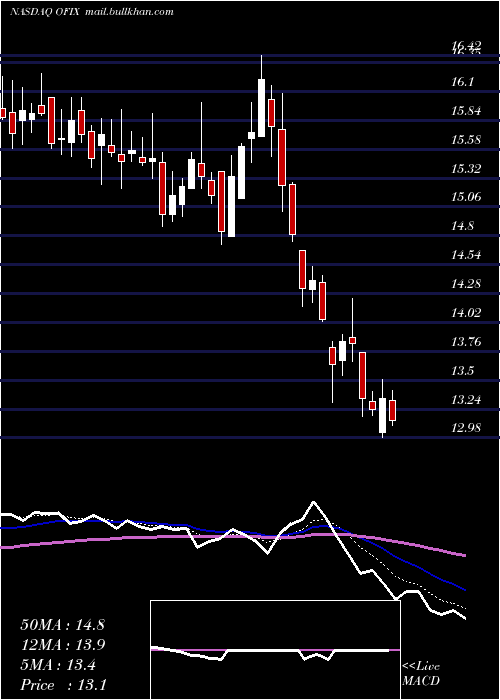Click the 15.84 price axis label
500x700 pixels.
466,111
